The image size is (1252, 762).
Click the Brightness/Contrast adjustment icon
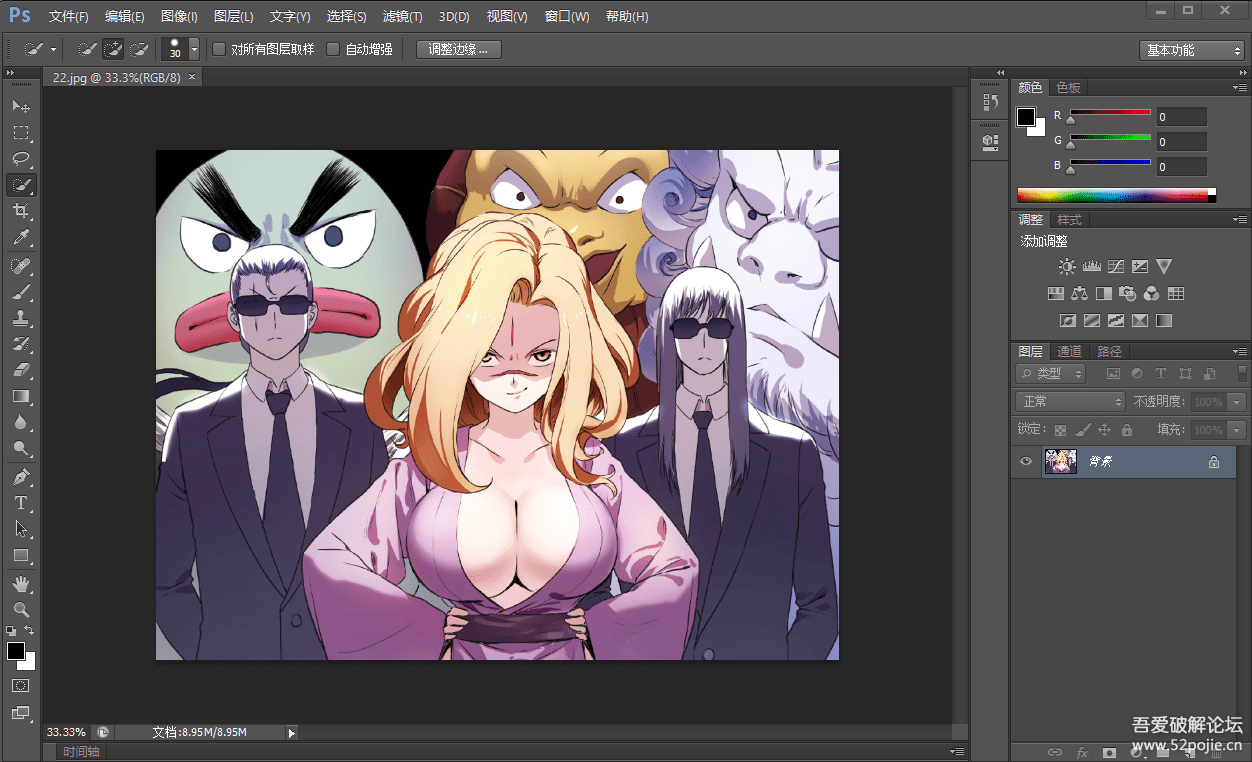1067,267
